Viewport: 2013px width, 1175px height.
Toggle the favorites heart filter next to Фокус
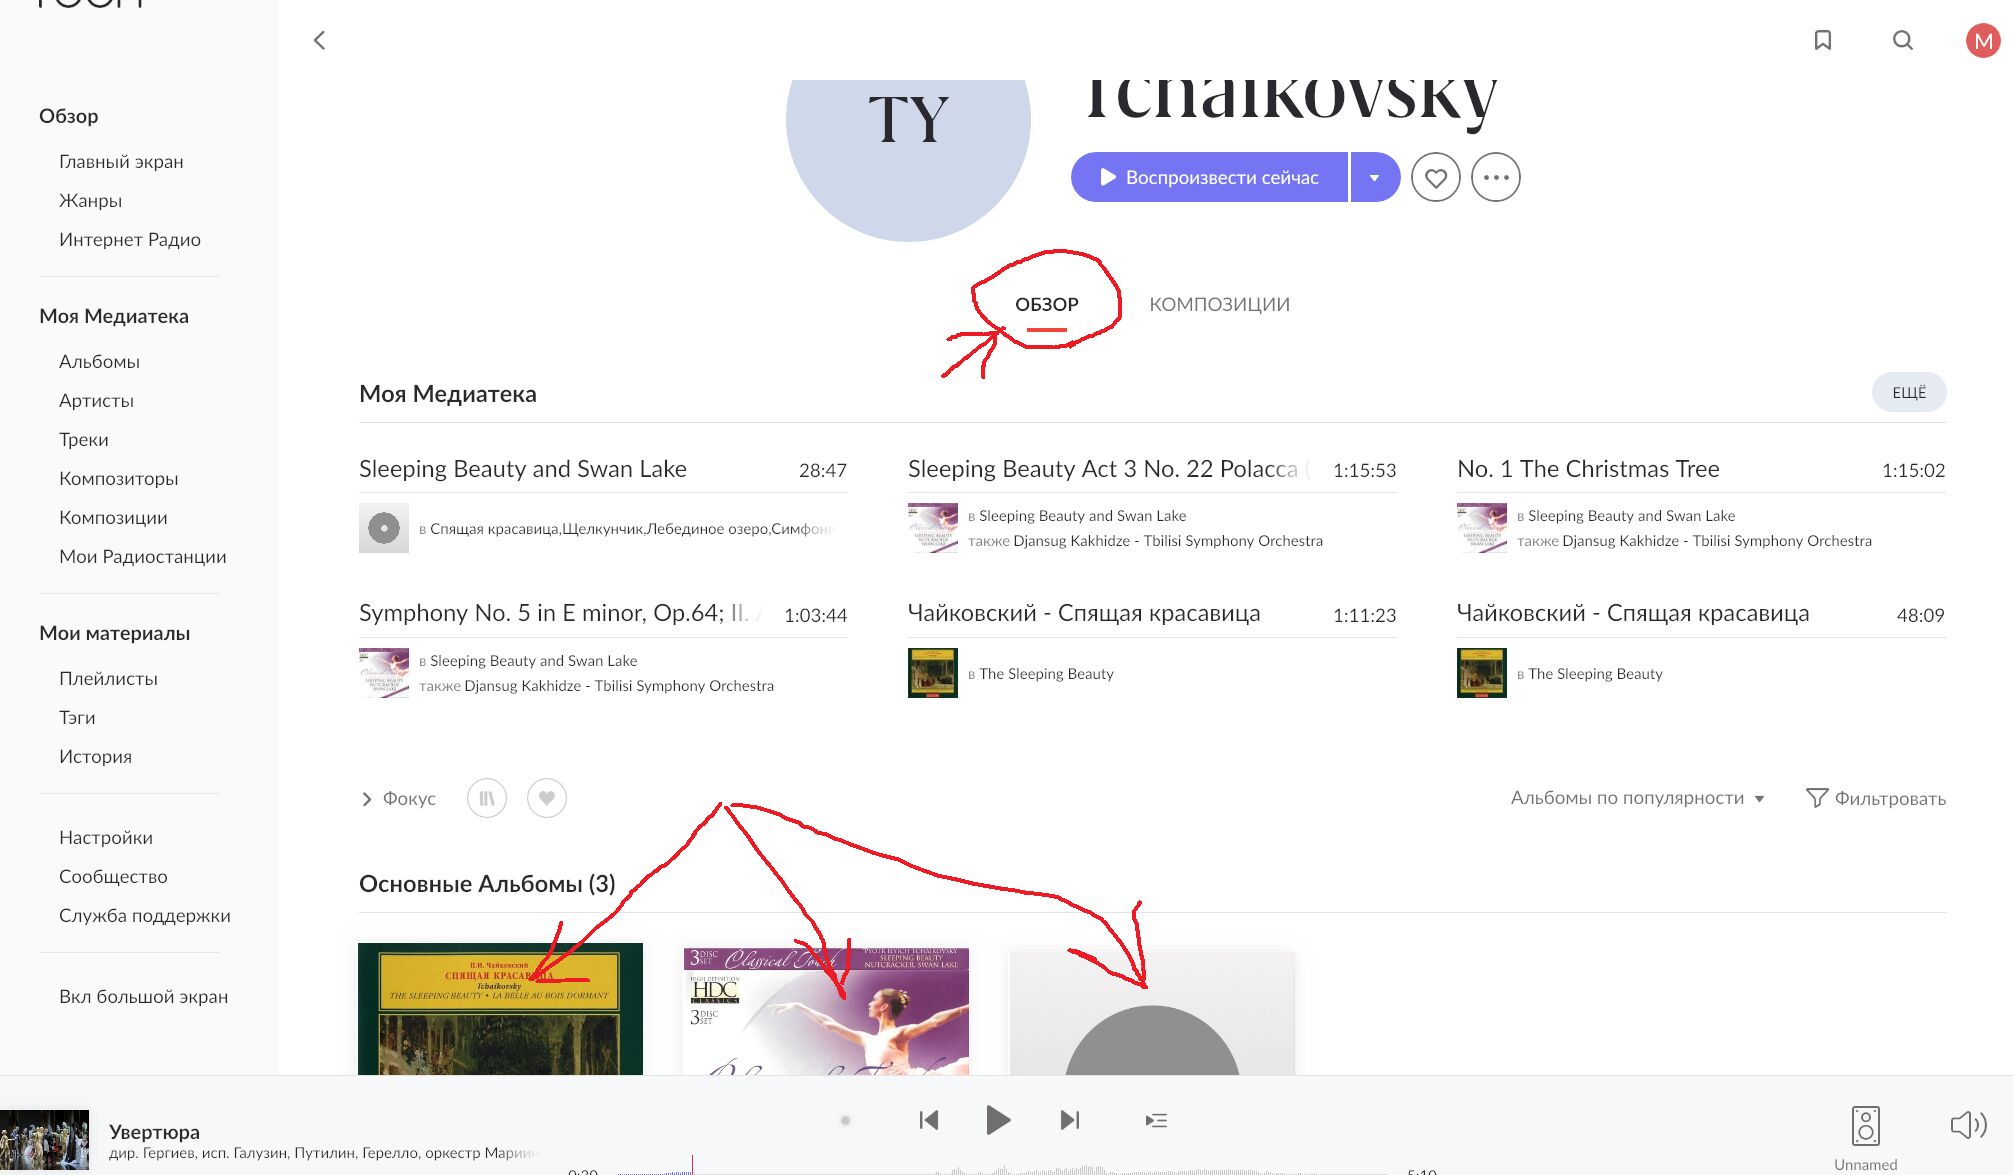pos(547,798)
